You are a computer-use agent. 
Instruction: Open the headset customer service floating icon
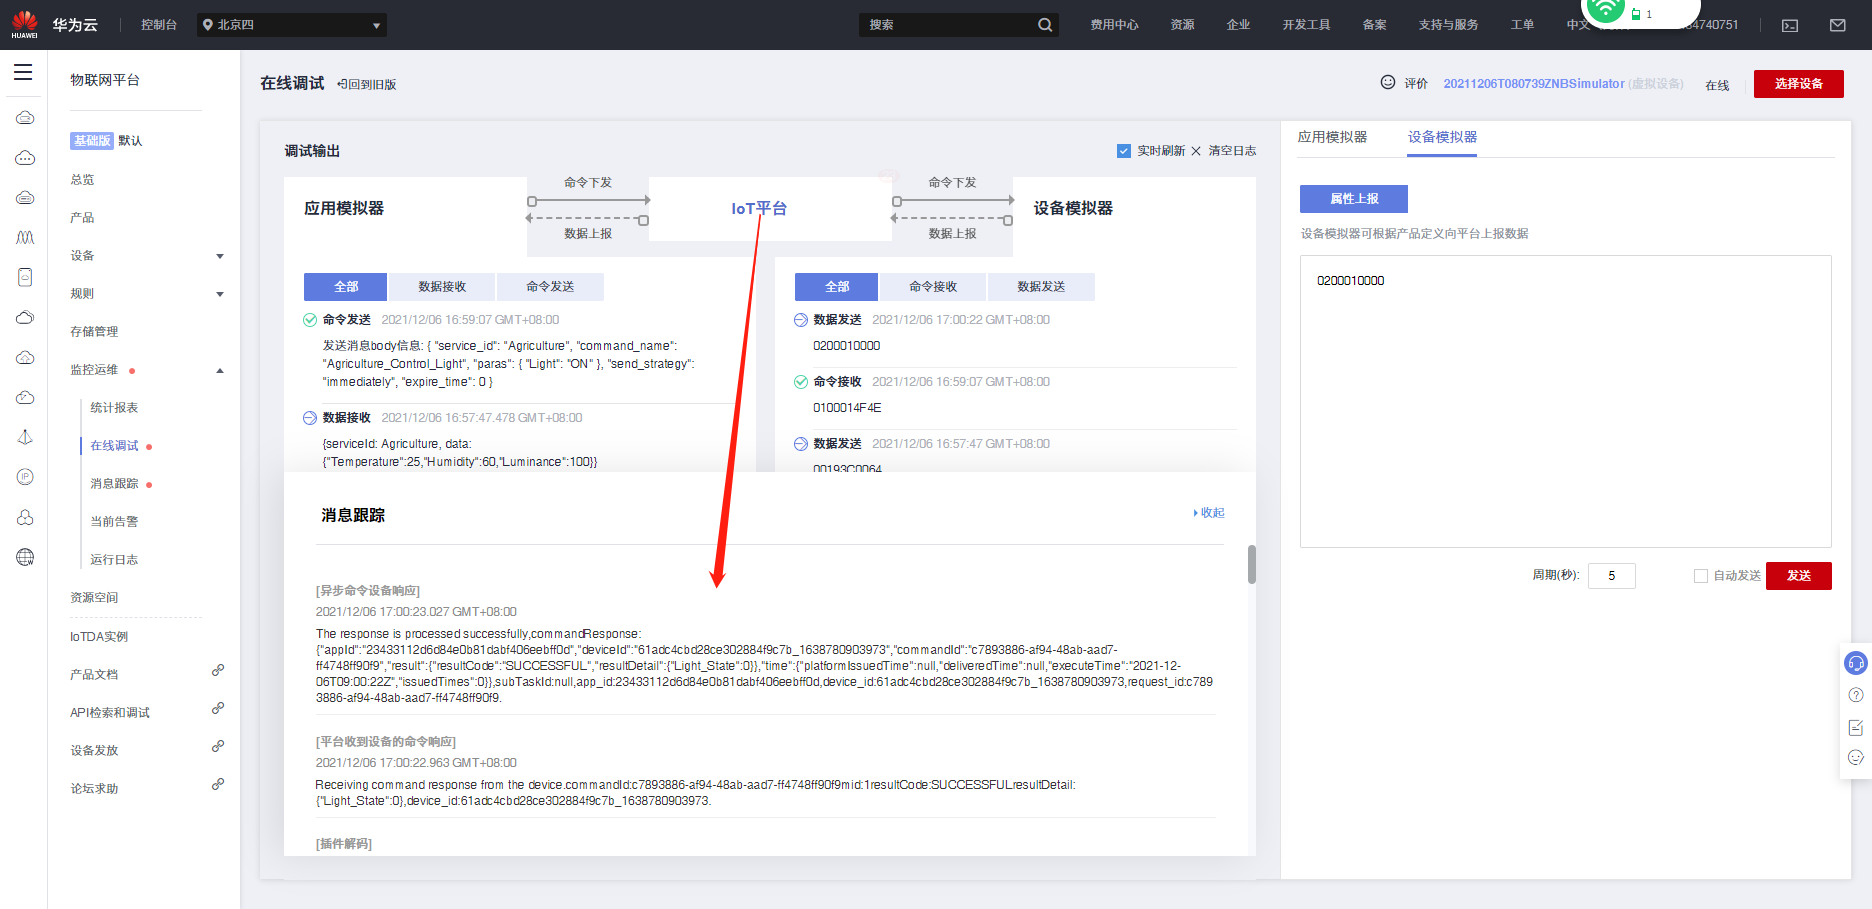tap(1856, 663)
